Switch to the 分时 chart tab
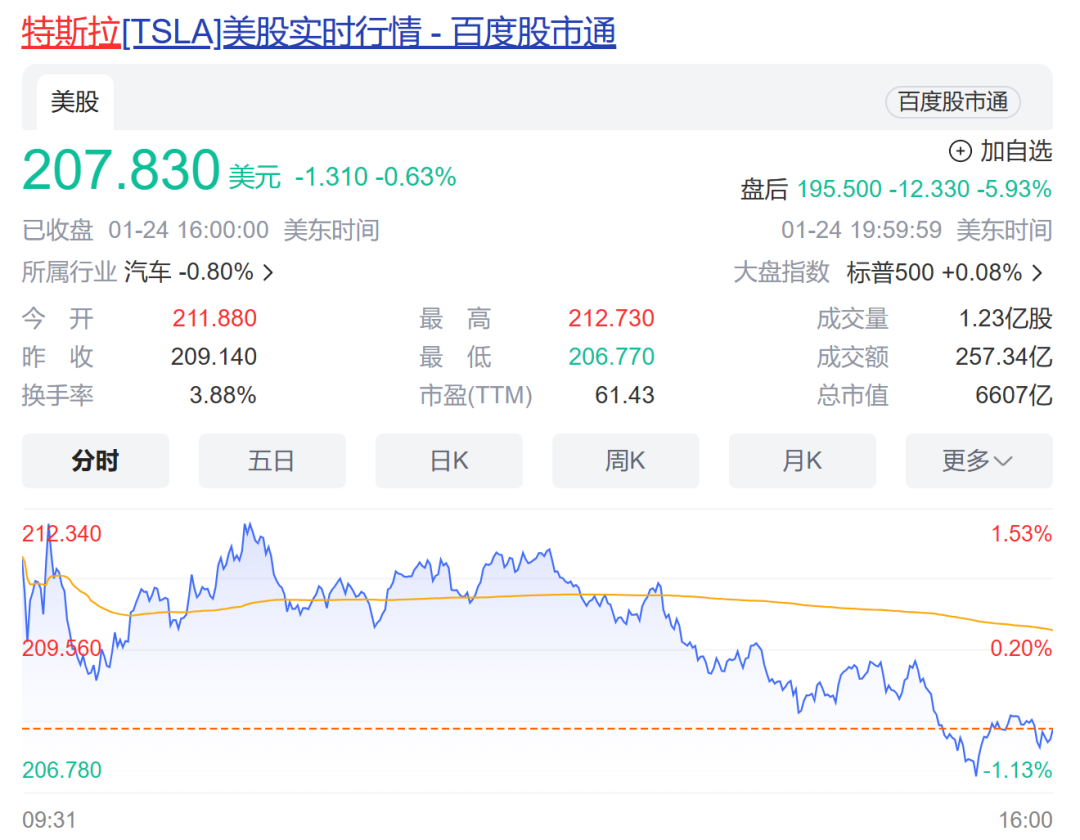 pyautogui.click(x=96, y=461)
